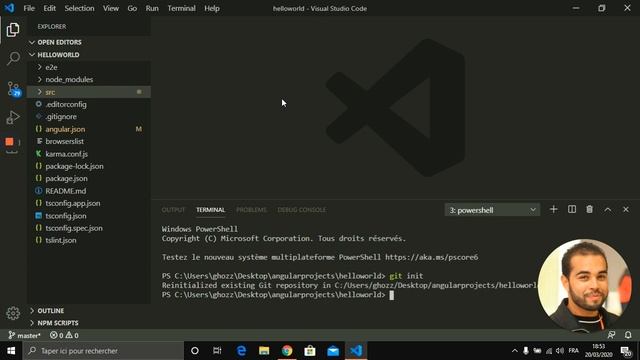
Task: Open tsconfig.app.json file
Action: (89, 203)
